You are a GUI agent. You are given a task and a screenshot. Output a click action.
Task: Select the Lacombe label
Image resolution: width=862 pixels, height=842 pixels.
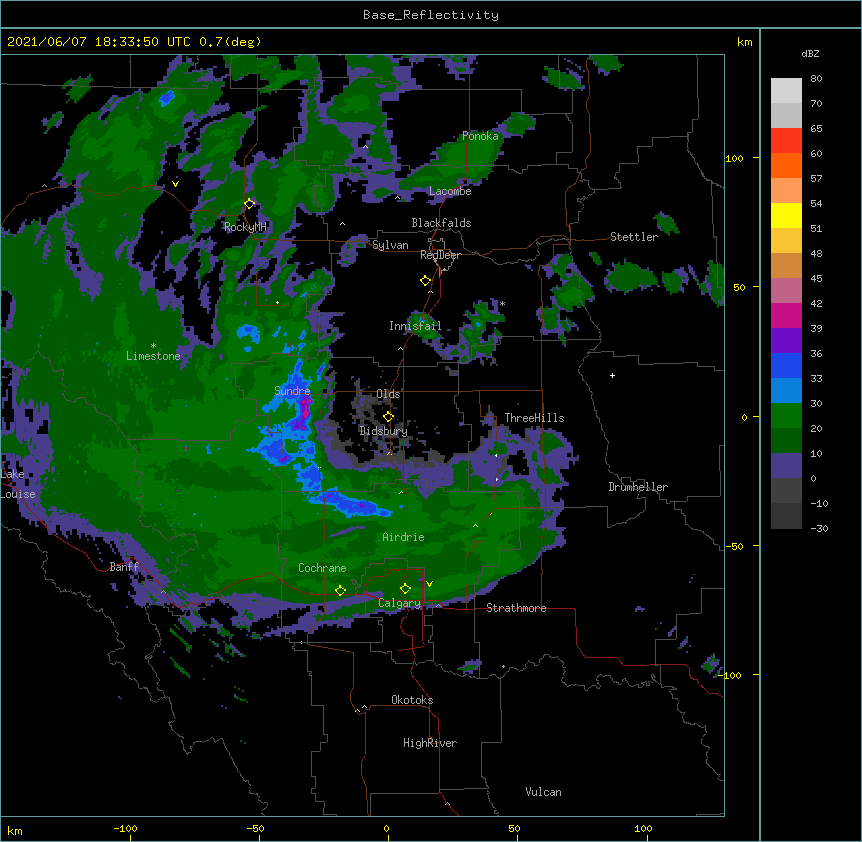pos(450,191)
